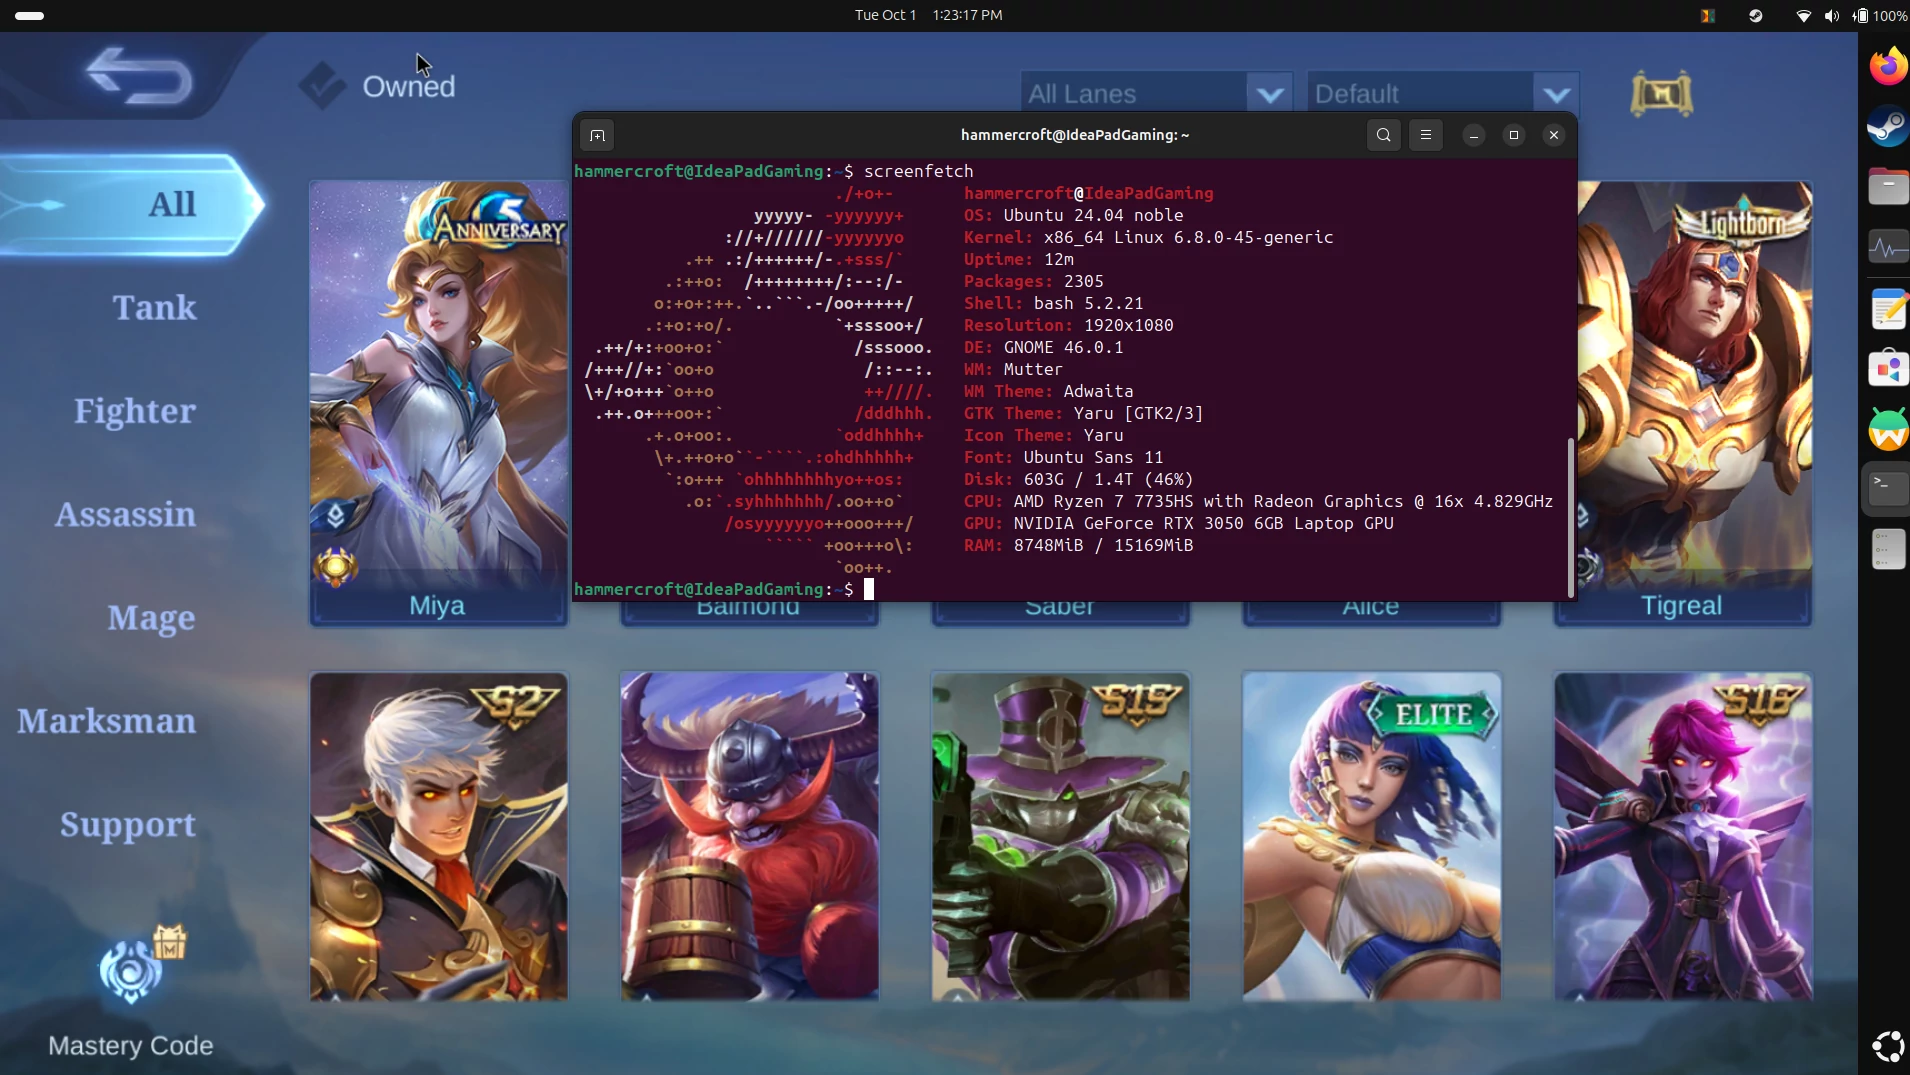The image size is (1910, 1075).
Task: Click the Kernel version line
Action: (1148, 237)
